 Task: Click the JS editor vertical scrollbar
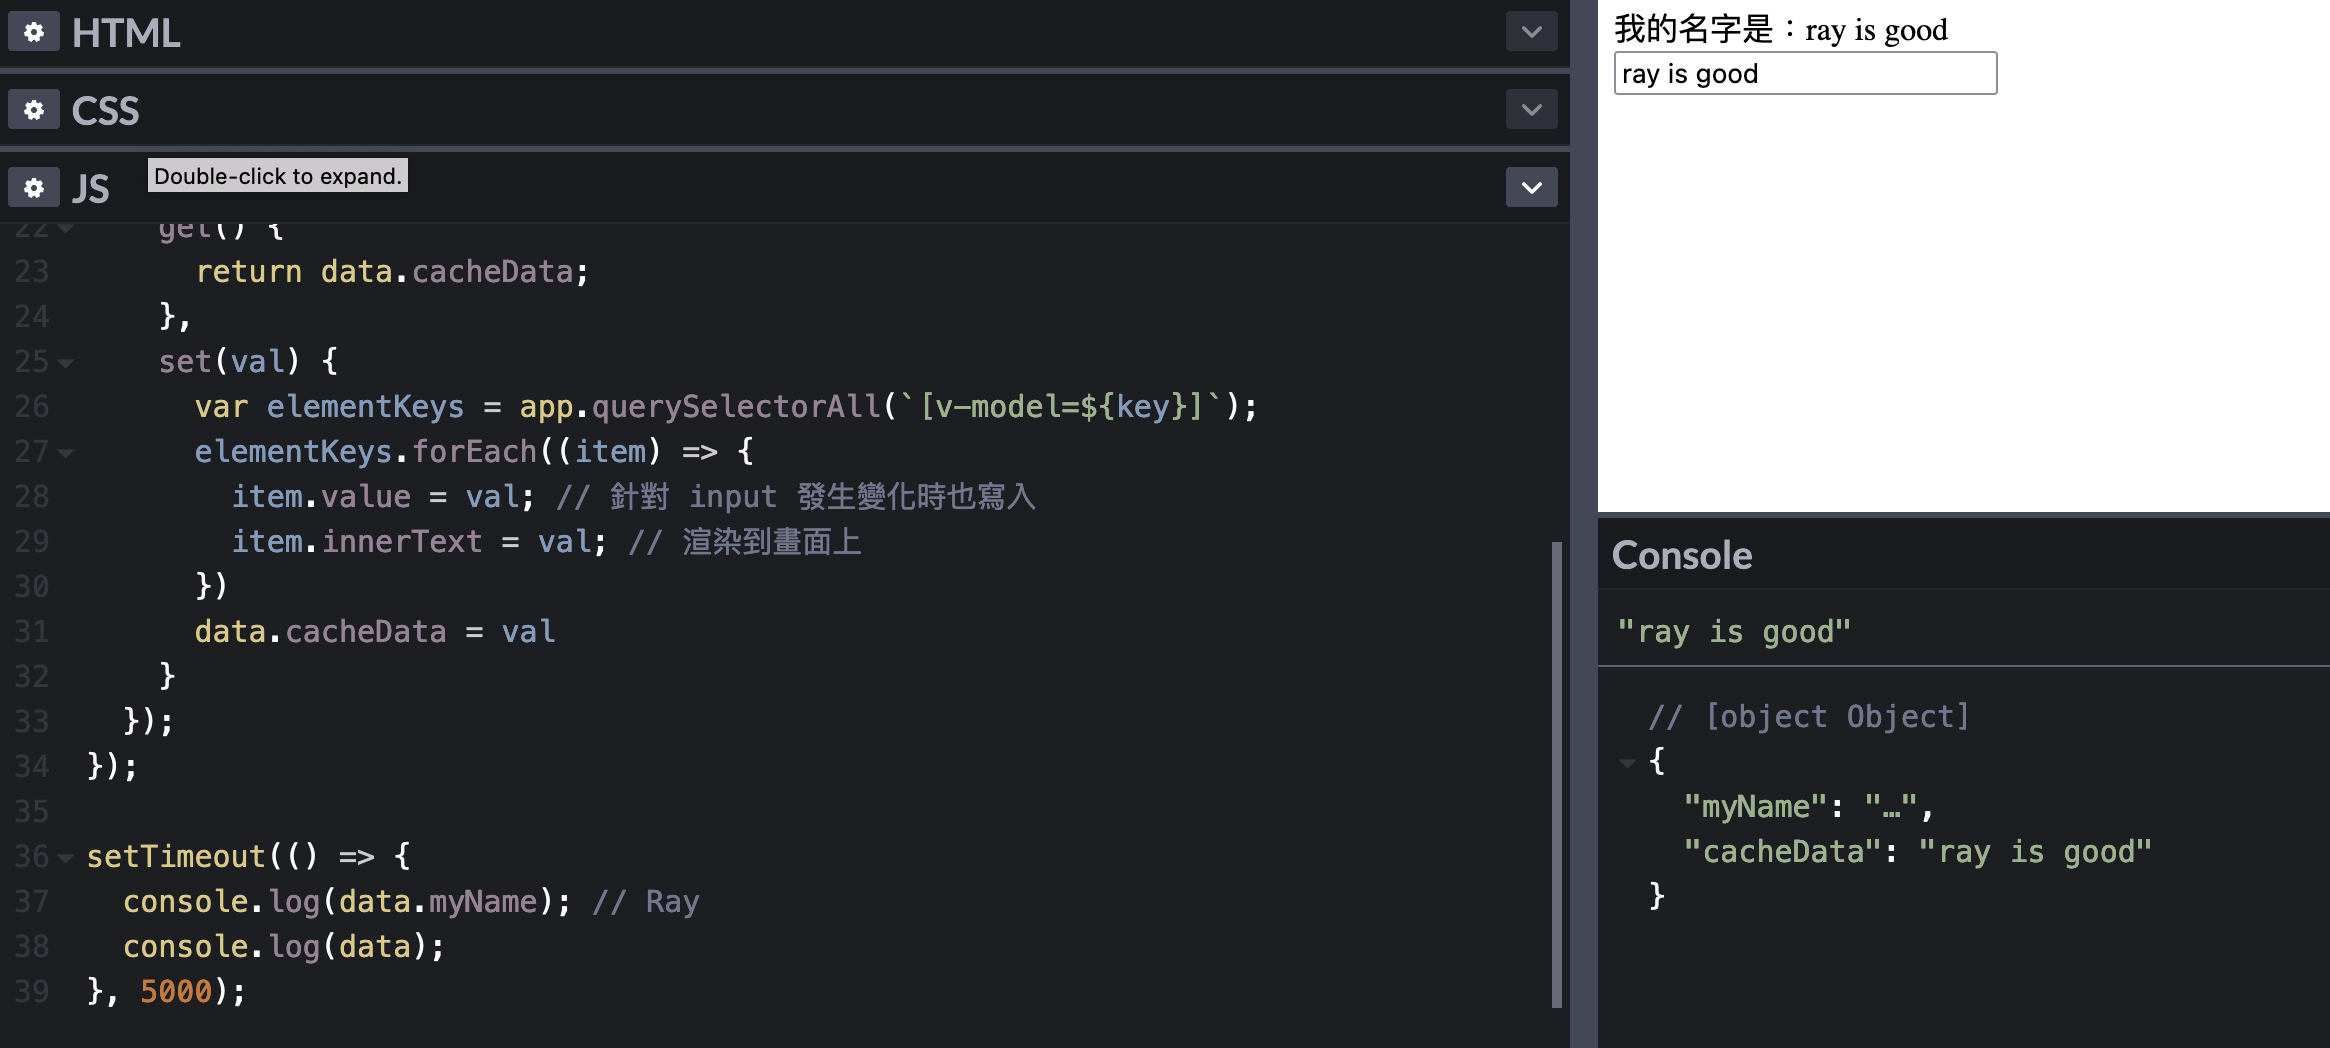(x=1556, y=775)
